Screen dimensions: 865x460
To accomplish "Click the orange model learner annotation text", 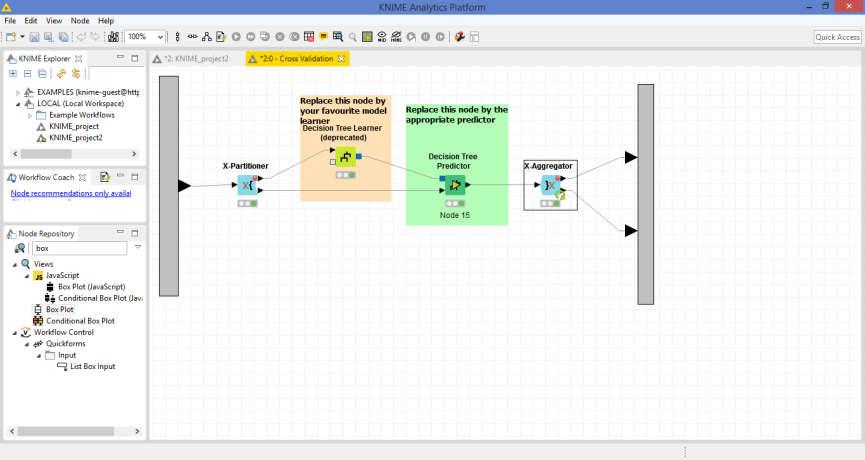I will click(x=343, y=111).
